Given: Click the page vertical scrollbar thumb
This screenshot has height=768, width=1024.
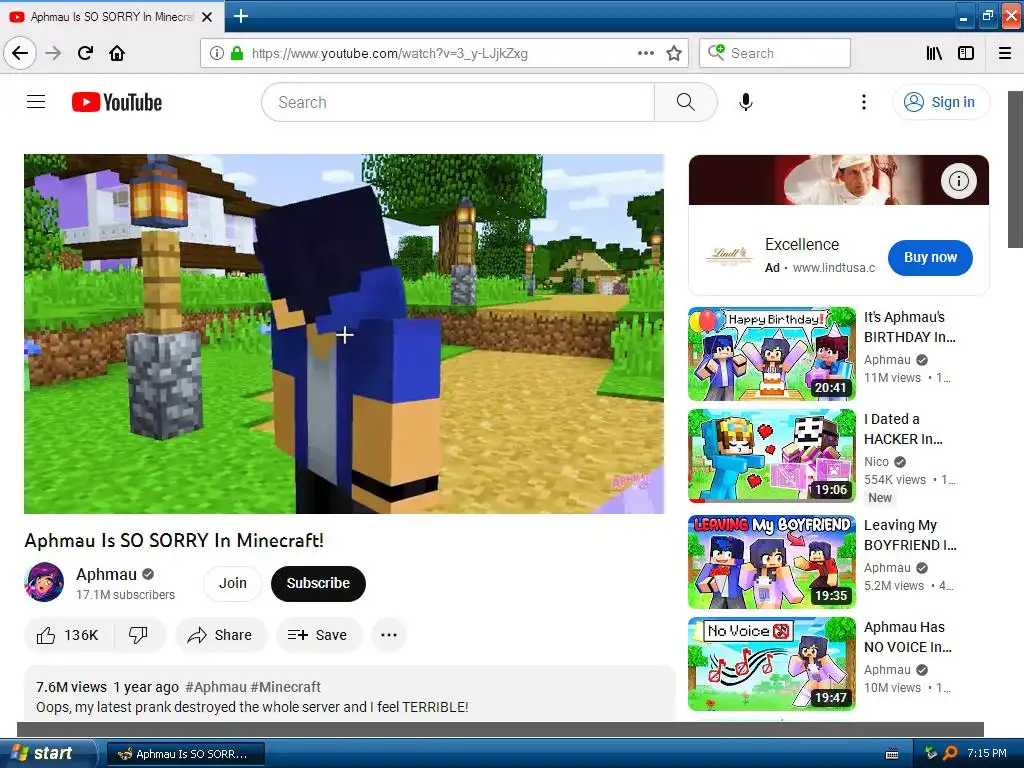Looking at the screenshot, I should [1016, 169].
